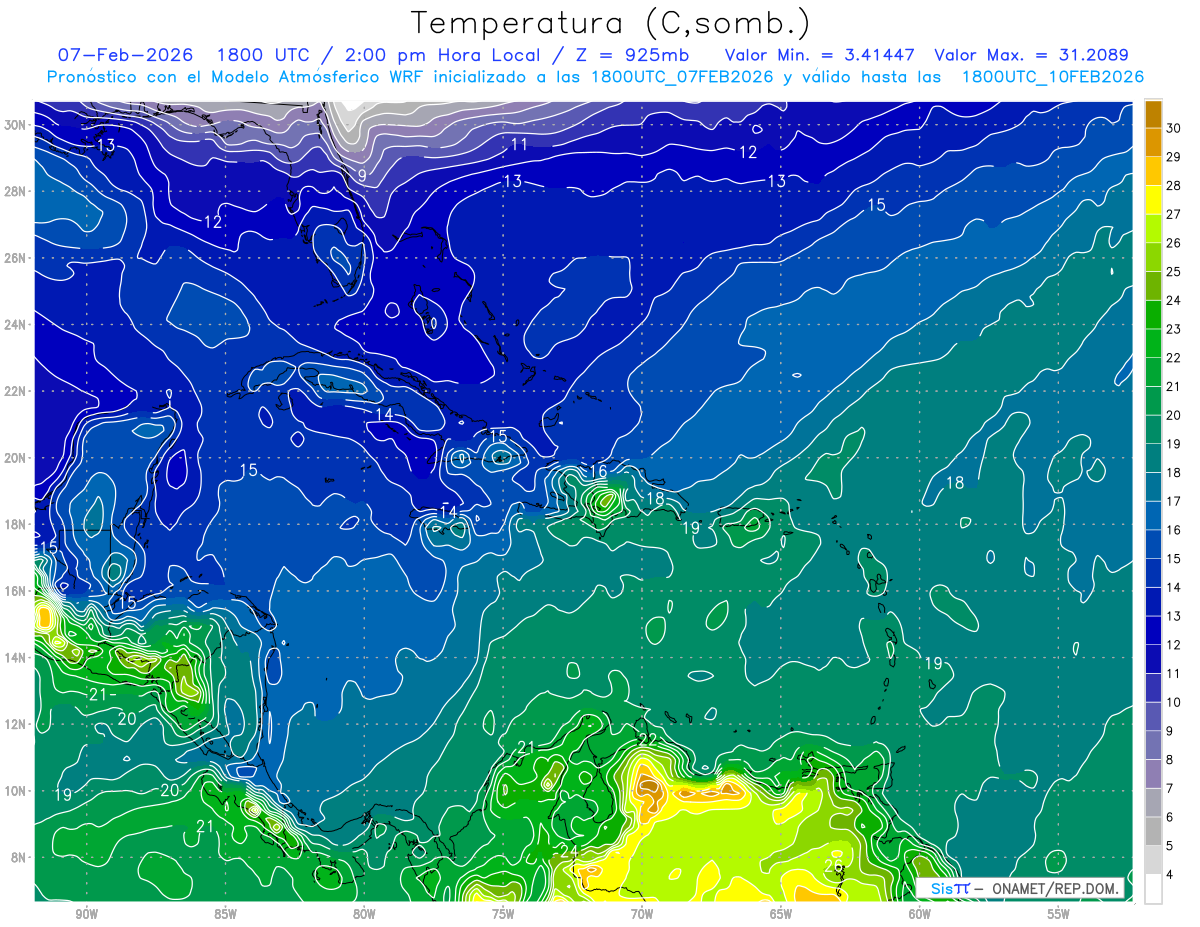
Task: Click the legend label "10"
Action: tap(1174, 703)
